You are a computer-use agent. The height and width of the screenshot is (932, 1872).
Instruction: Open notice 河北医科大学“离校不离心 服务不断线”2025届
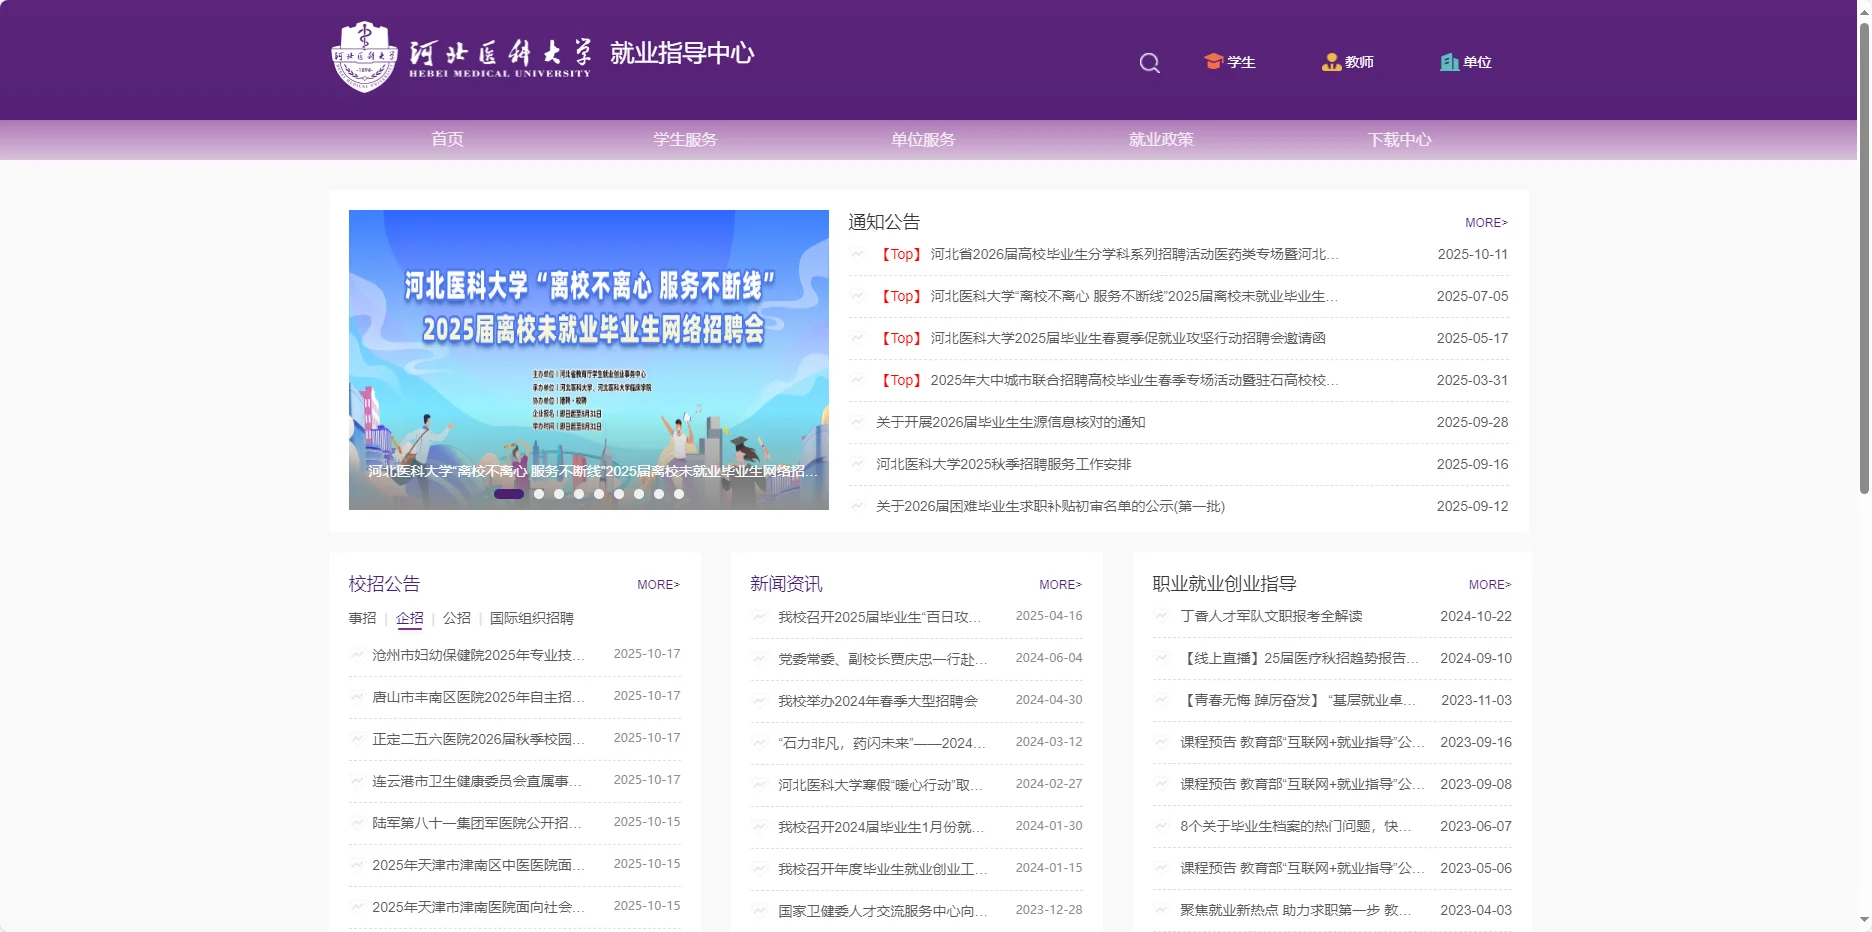[1107, 296]
